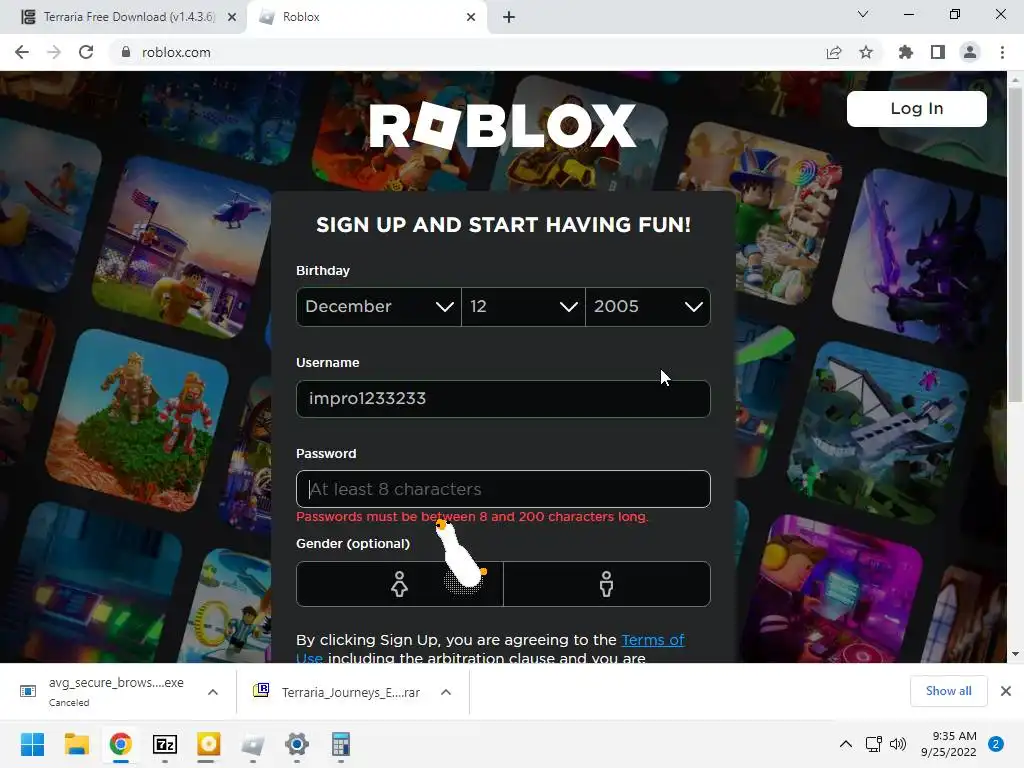Open the Chrome three-dot menu
1024x768 pixels.
(1002, 52)
